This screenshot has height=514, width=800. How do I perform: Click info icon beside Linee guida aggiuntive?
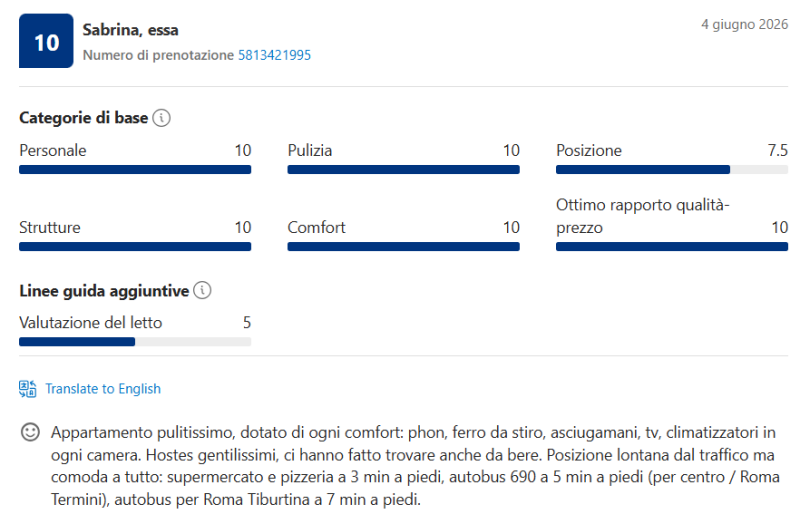click(x=203, y=290)
